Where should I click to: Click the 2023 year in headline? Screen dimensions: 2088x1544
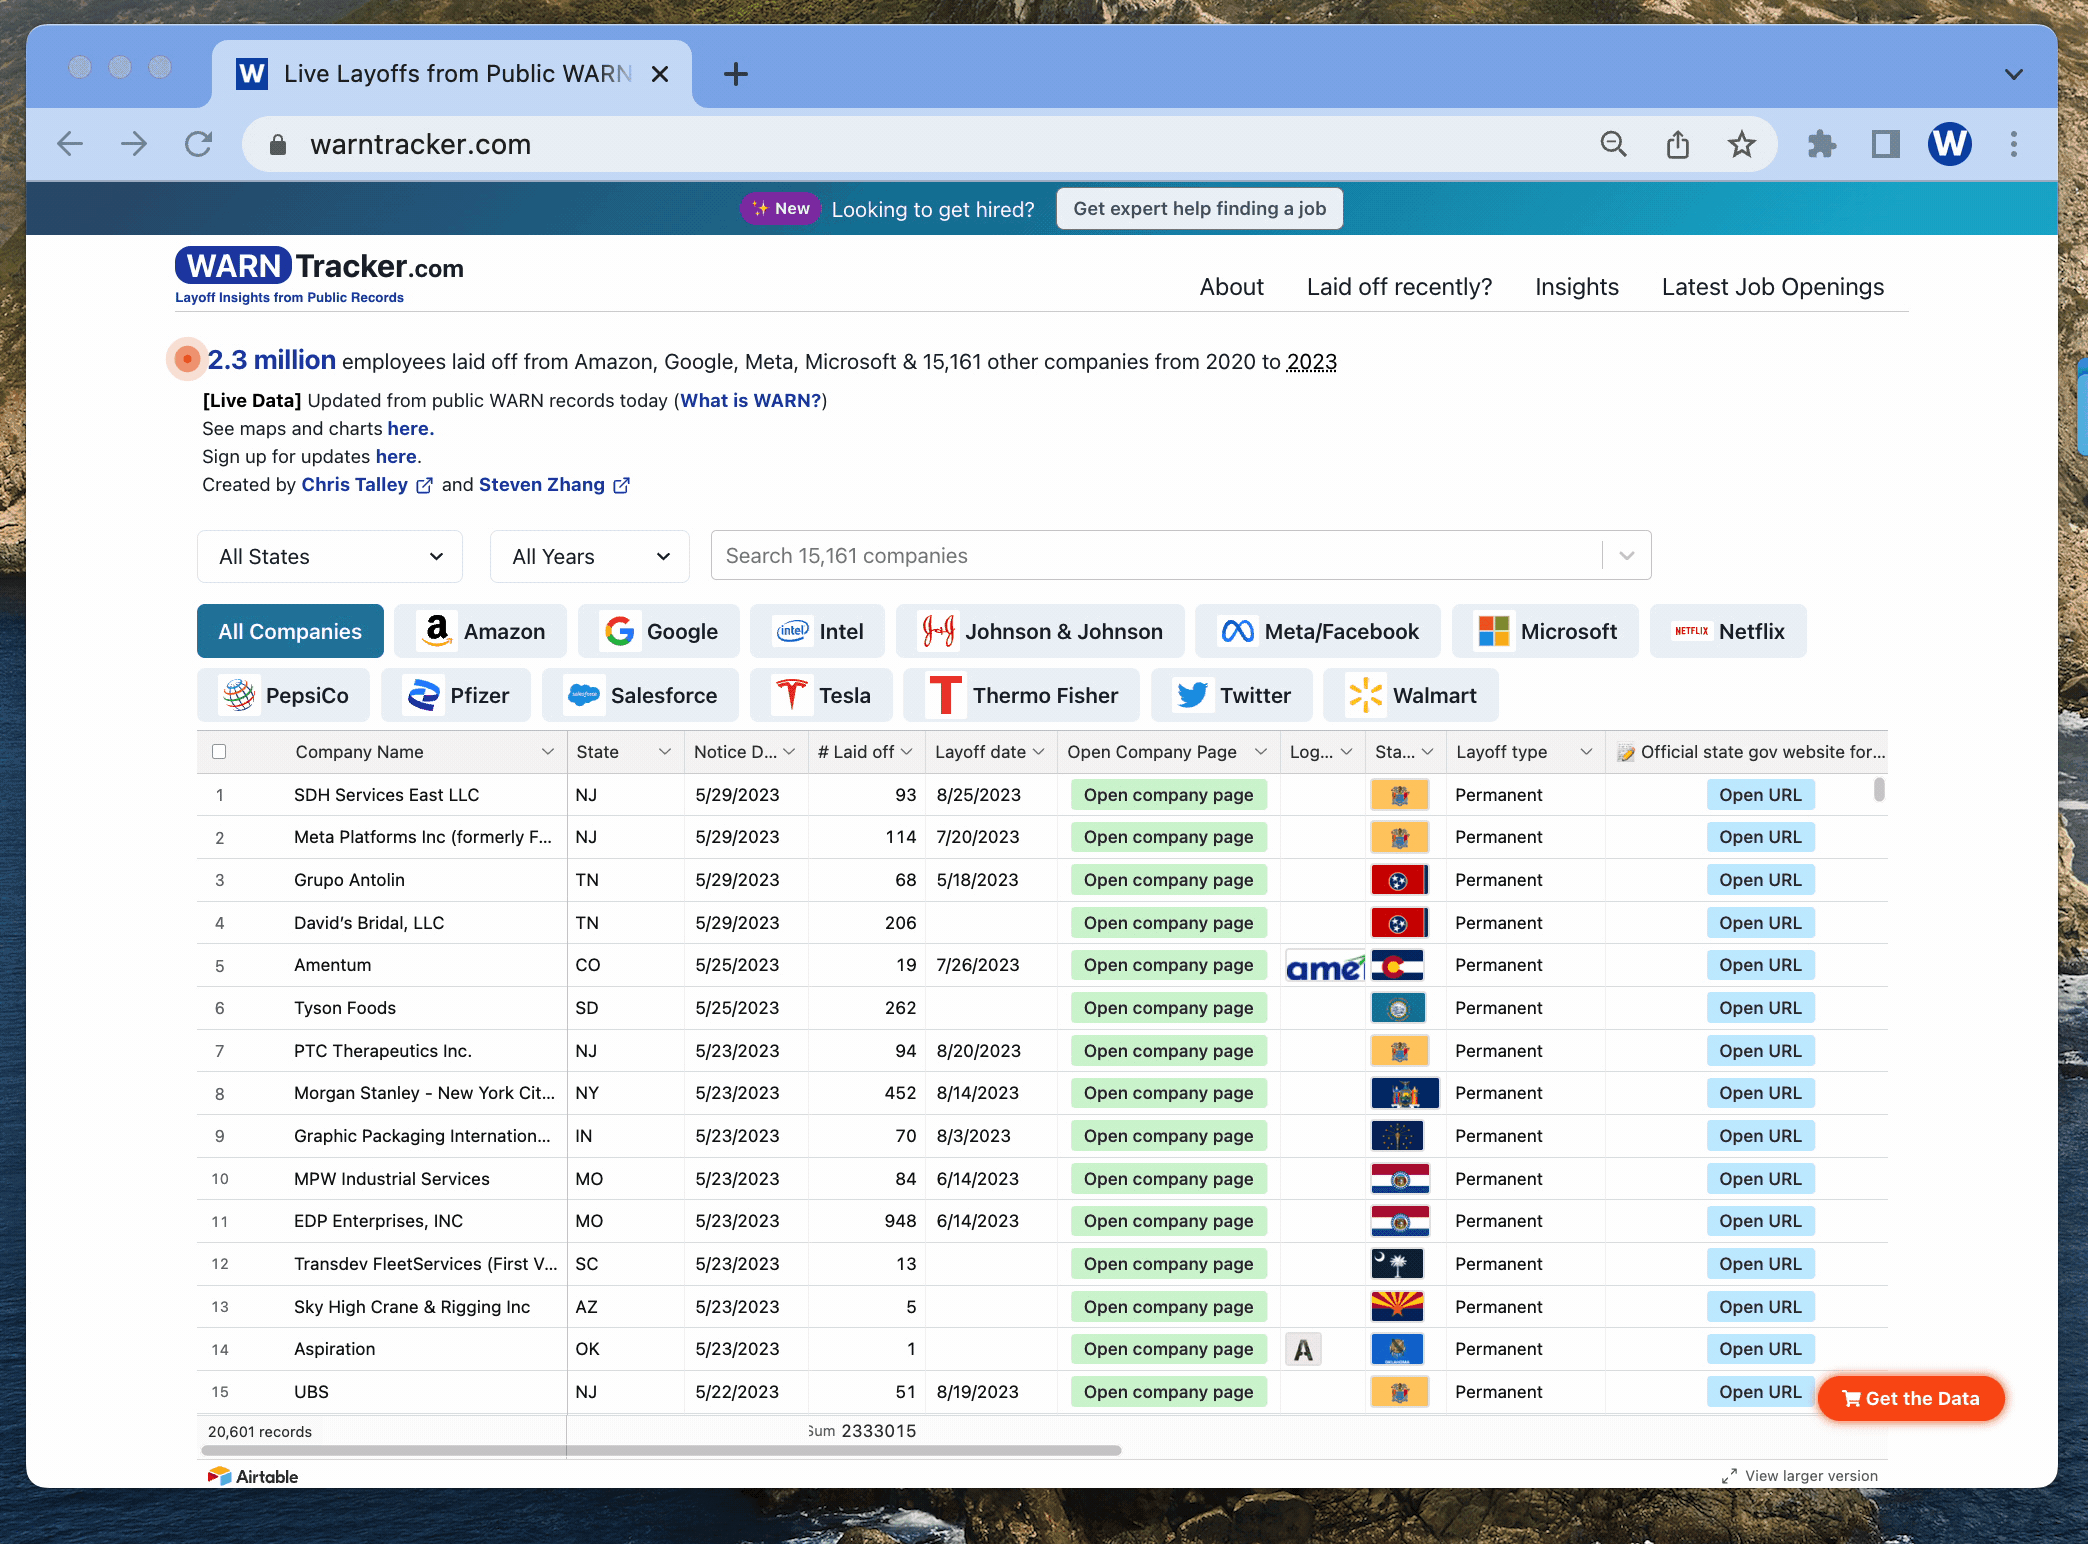[x=1312, y=362]
